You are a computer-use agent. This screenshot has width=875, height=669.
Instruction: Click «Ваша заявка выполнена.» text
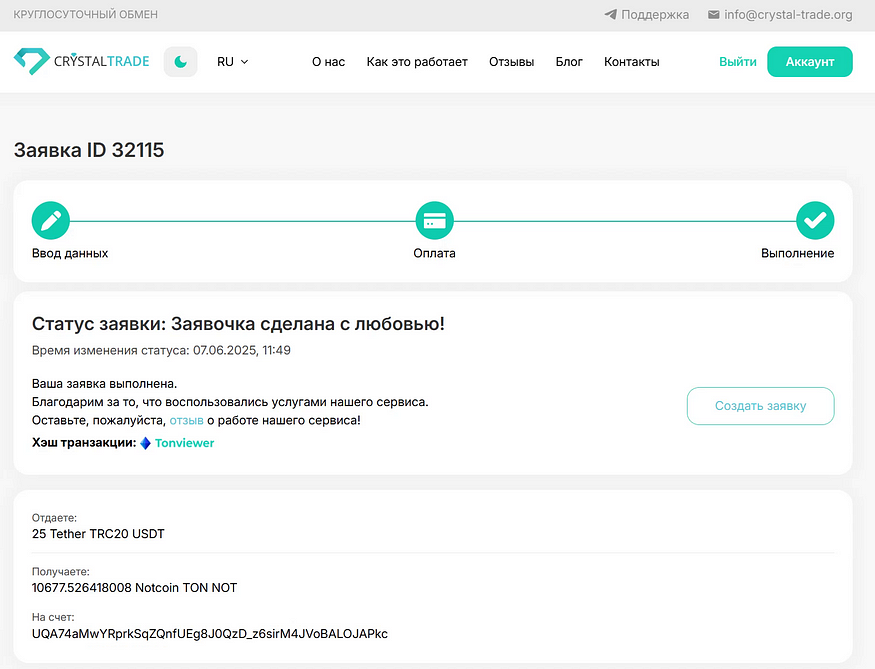[104, 384]
